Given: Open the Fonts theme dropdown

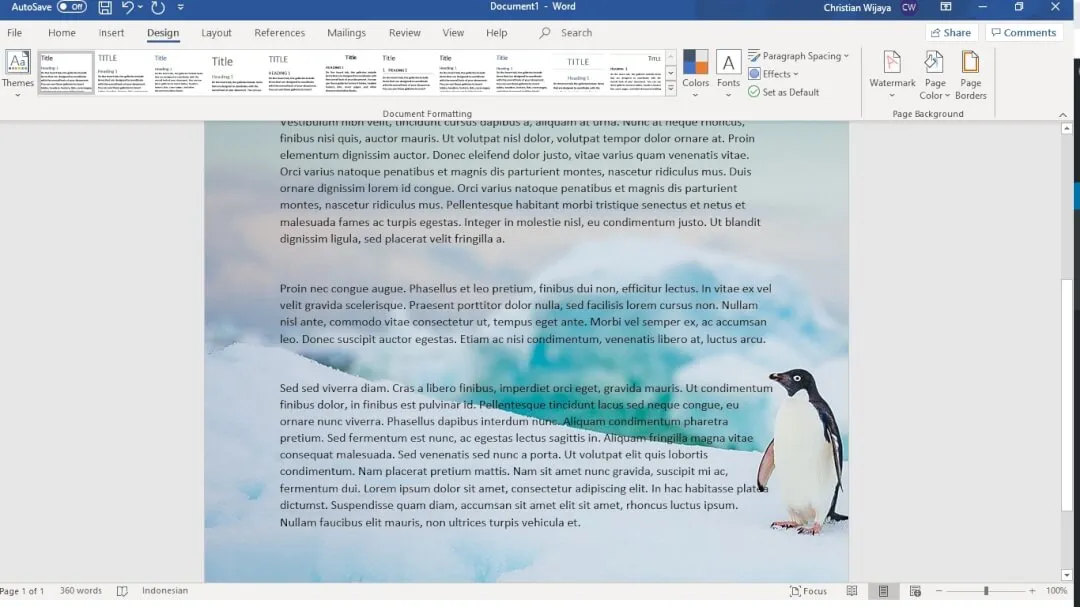Looking at the screenshot, I should coord(728,74).
